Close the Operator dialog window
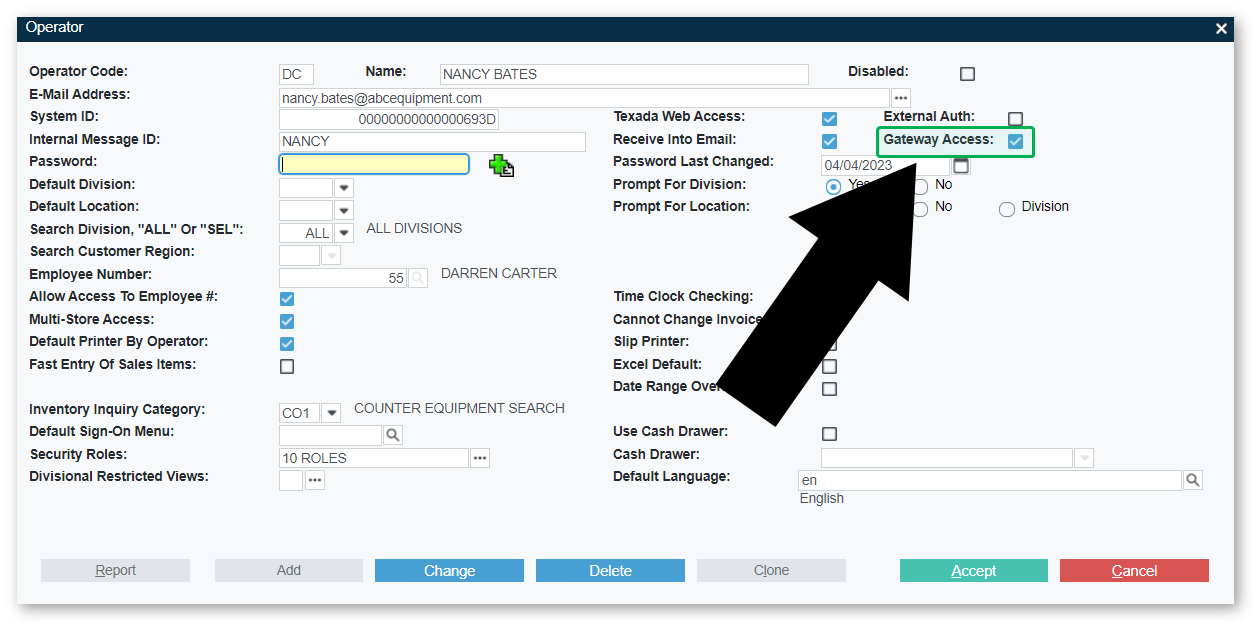This screenshot has height=630, width=1260. tap(1221, 29)
